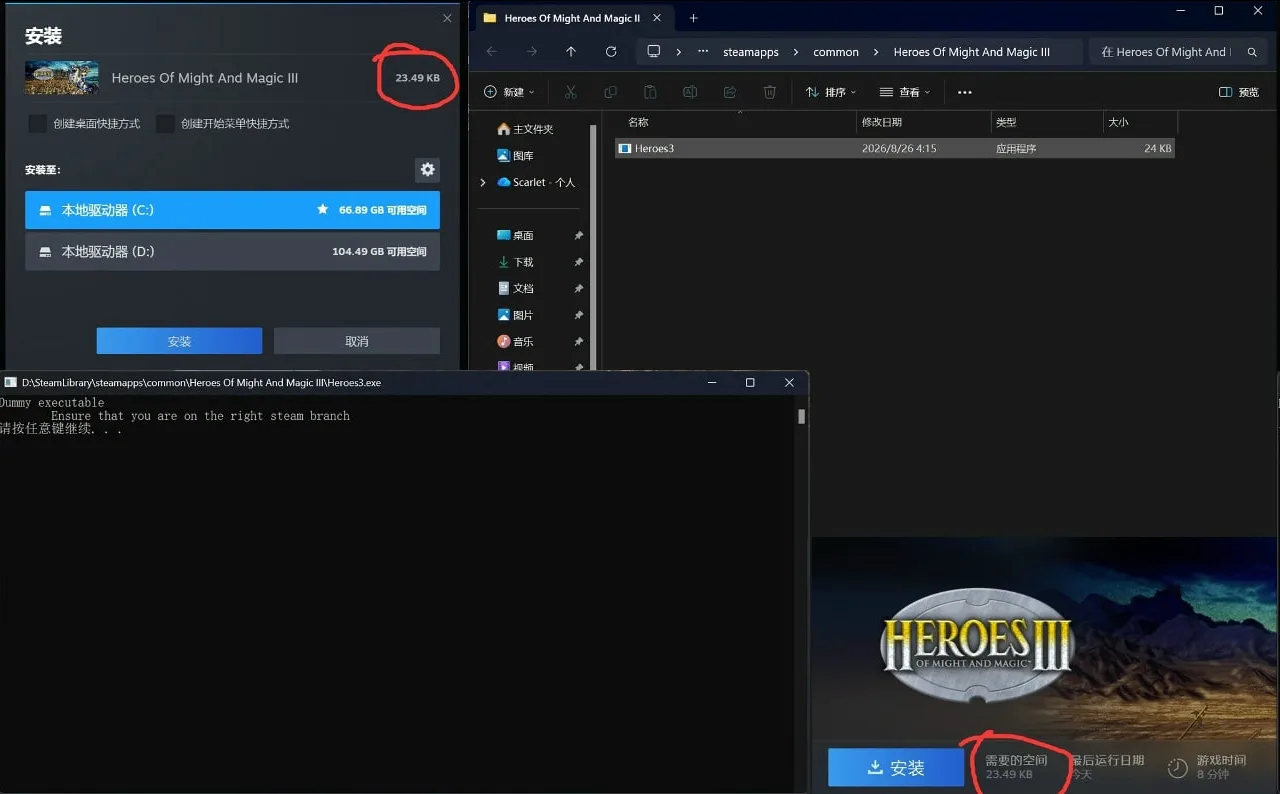Expand the address bar ellipsis for hidden path
The width and height of the screenshot is (1280, 794).
coord(703,52)
